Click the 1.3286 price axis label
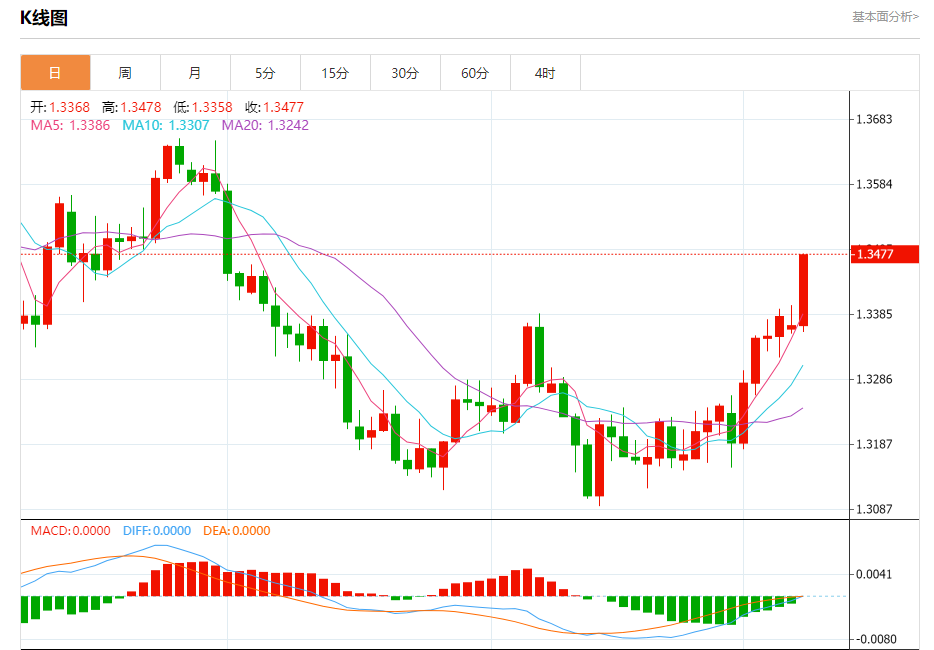Screen dimensions: 934x650 click(x=874, y=379)
